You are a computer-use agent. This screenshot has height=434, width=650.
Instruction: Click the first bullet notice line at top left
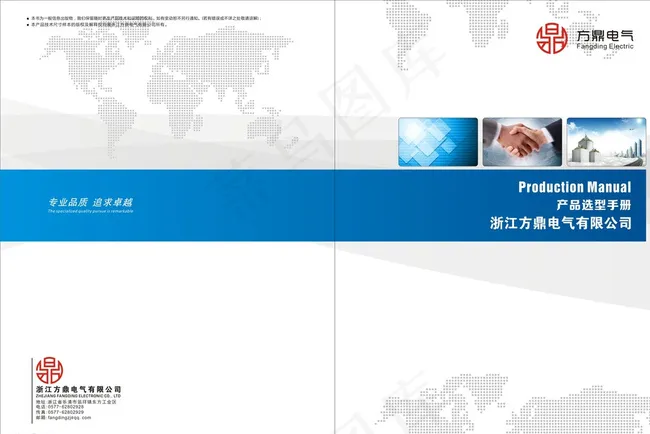point(144,19)
